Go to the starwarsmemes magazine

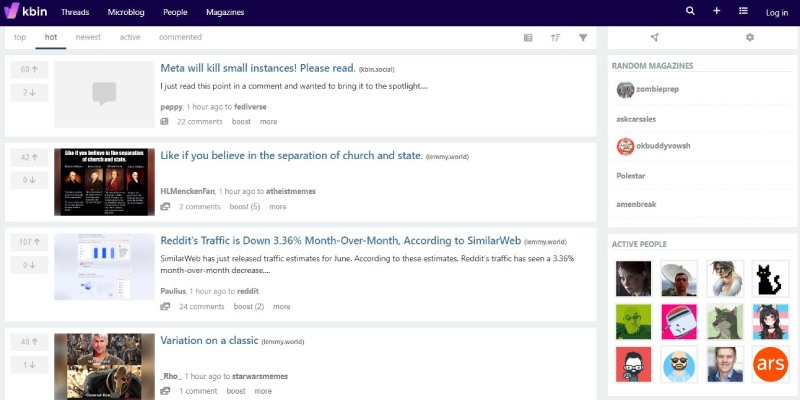(x=260, y=377)
